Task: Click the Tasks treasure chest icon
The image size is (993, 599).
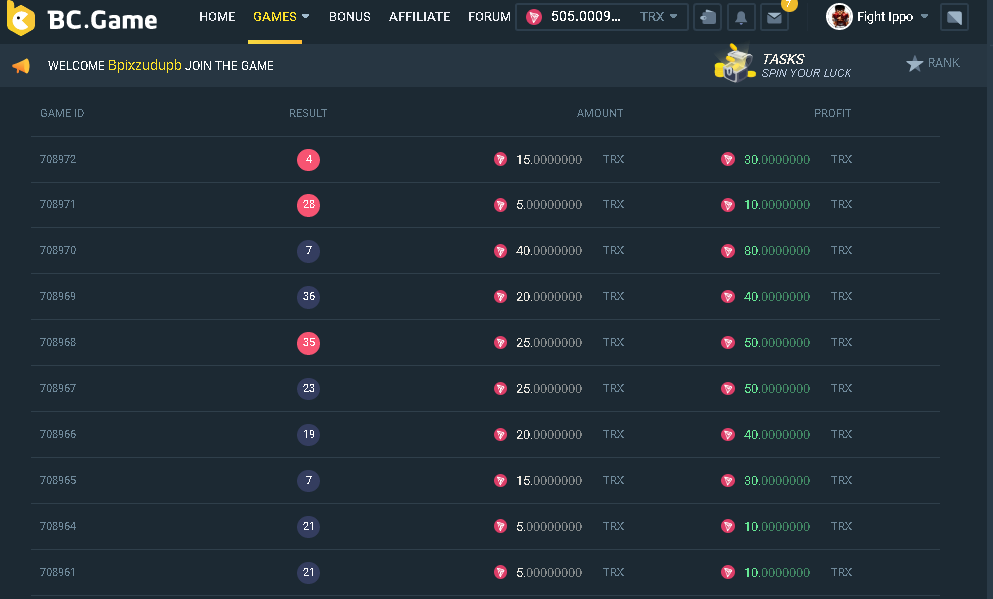Action: 734,63
